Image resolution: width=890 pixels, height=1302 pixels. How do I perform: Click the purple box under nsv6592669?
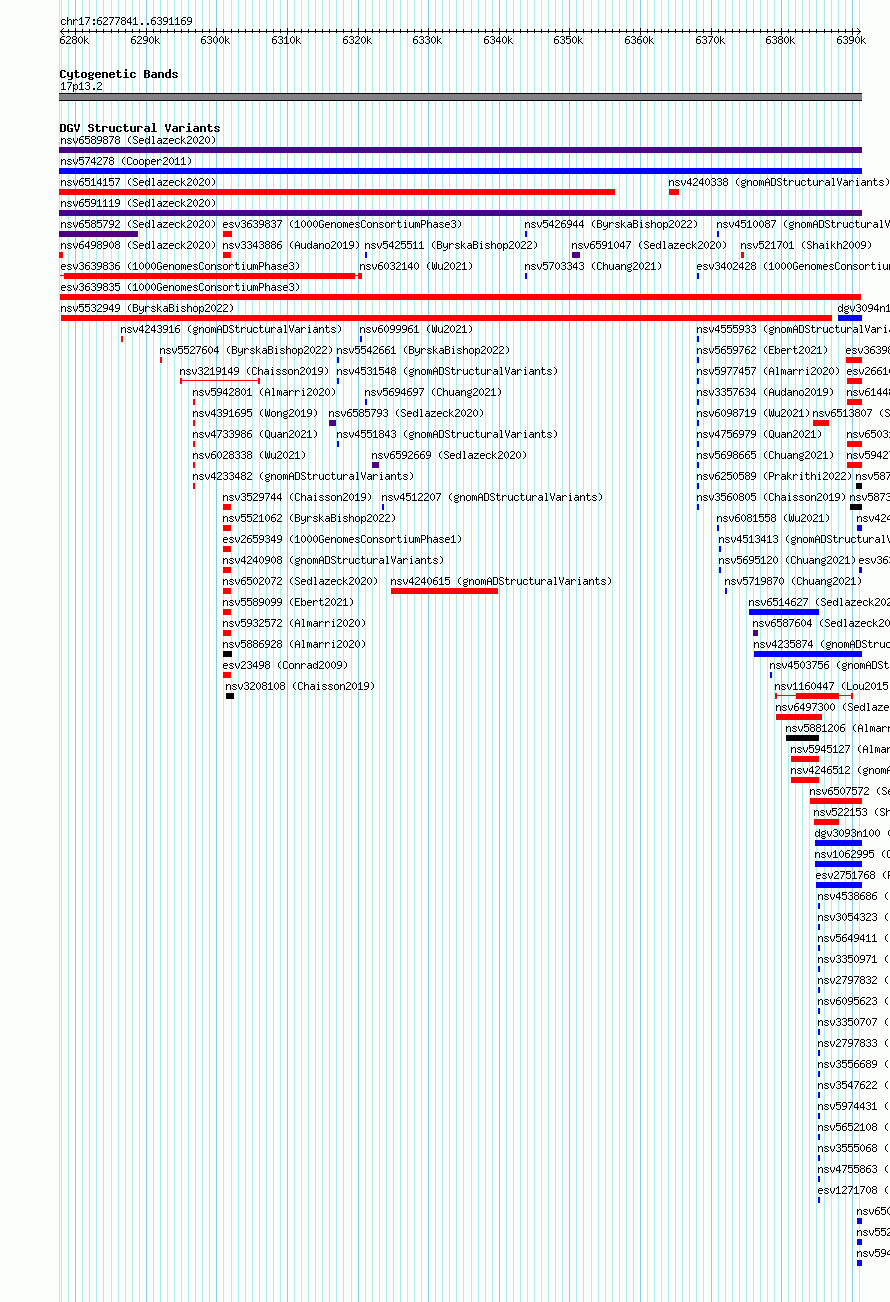376,465
